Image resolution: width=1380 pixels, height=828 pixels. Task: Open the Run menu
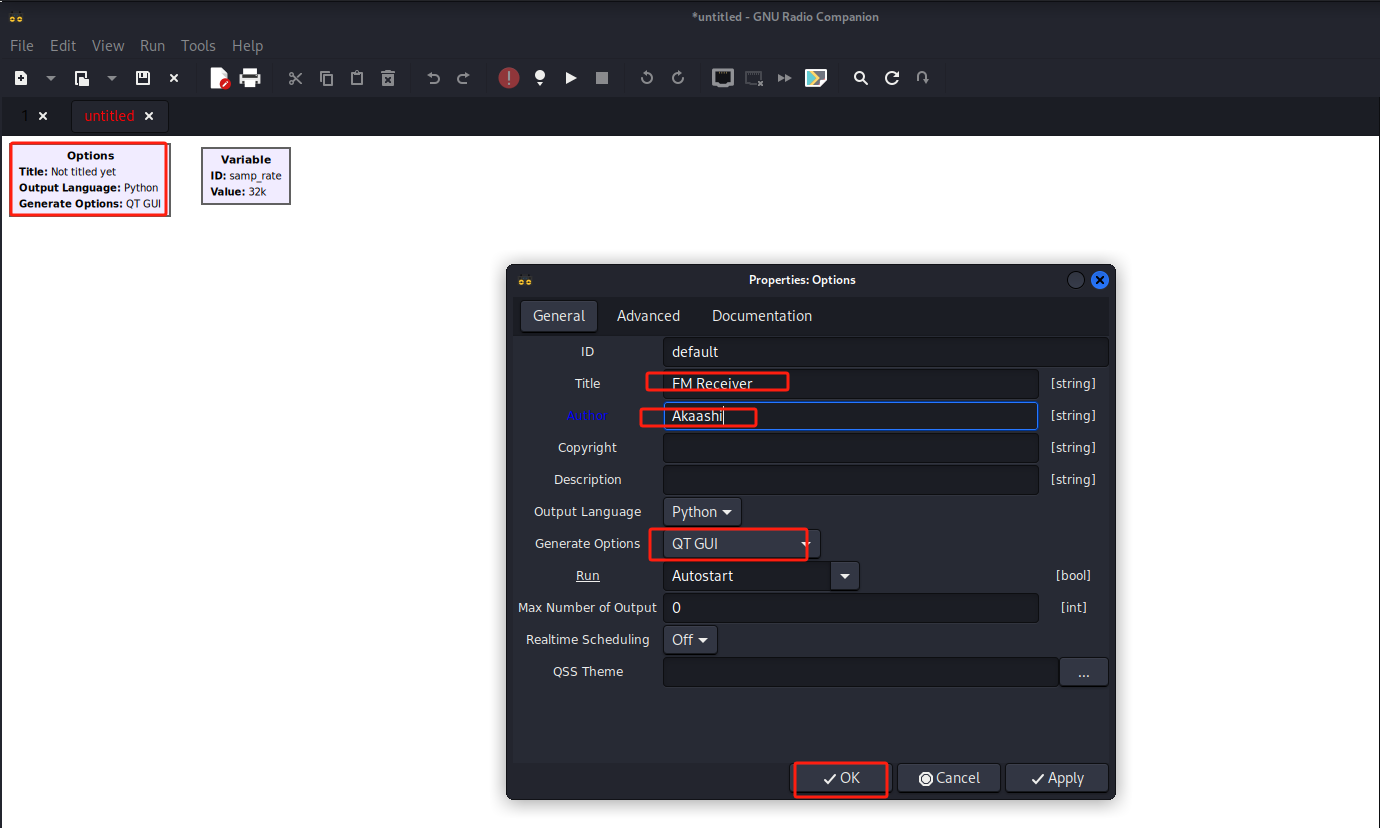coord(153,46)
